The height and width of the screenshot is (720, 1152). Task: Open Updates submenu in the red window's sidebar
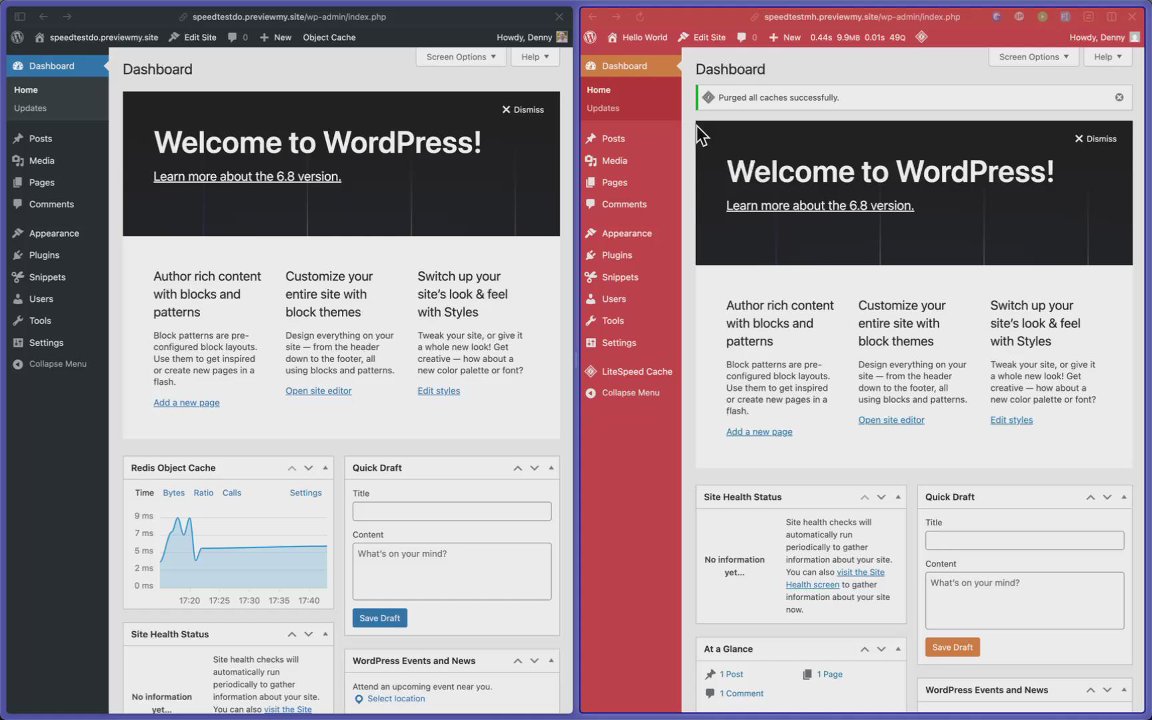point(603,108)
